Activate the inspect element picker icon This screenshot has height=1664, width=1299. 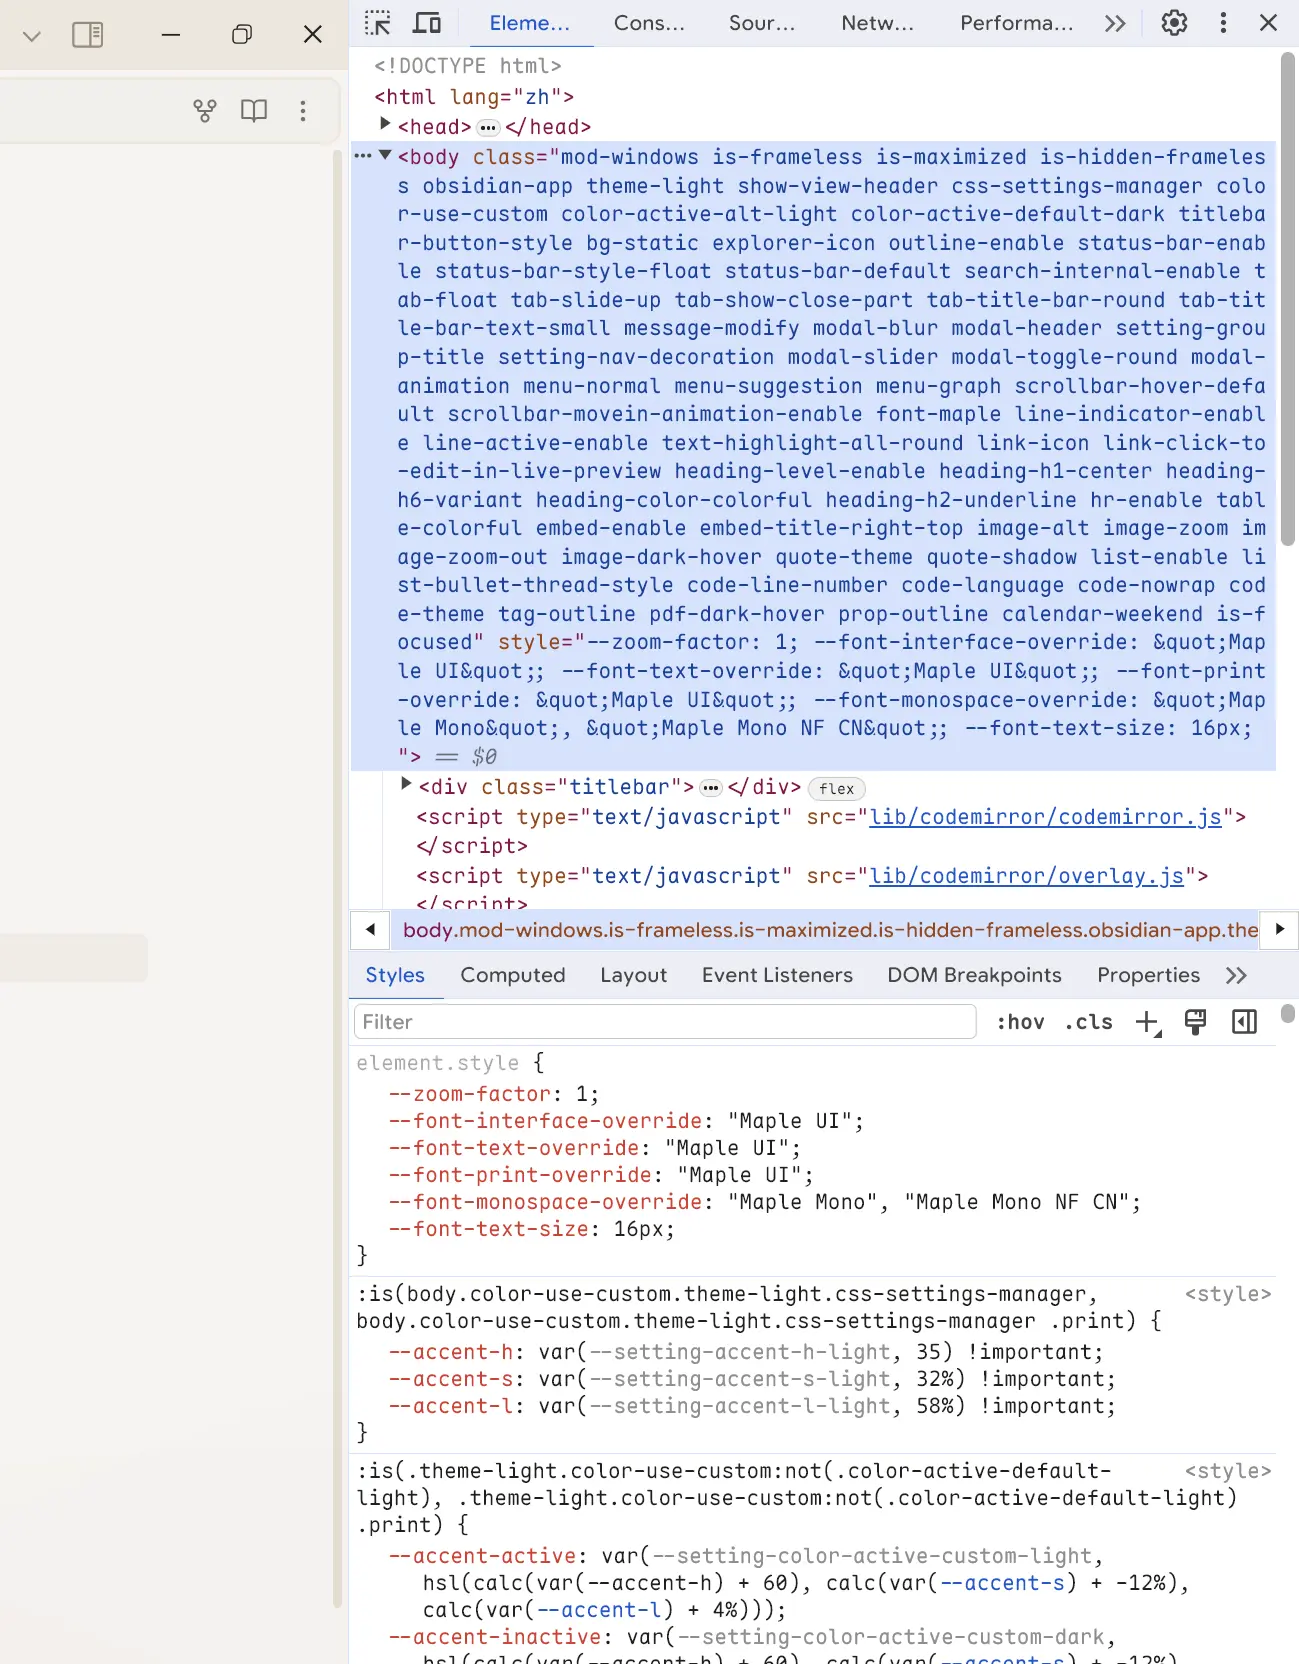point(378,23)
